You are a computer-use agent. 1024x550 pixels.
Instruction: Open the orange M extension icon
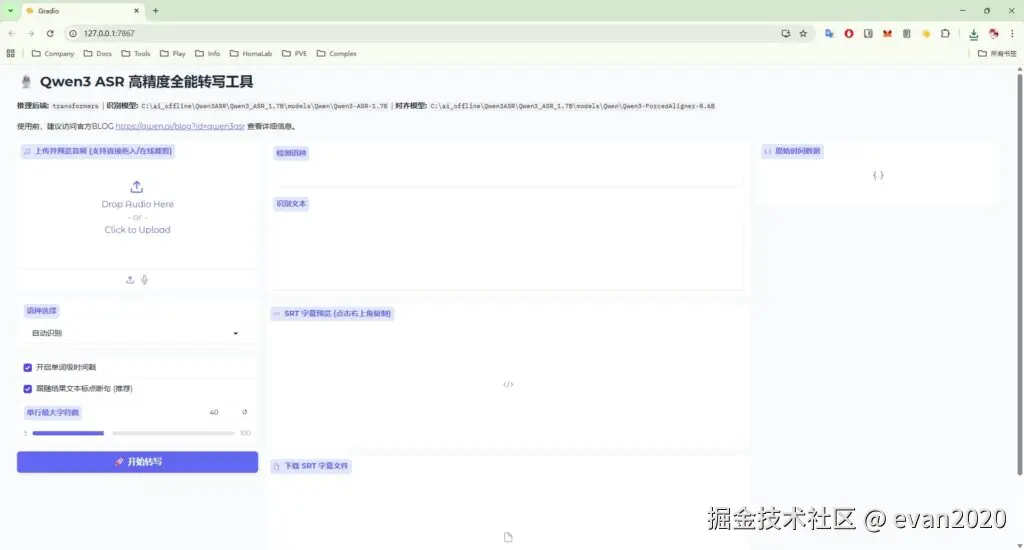(x=888, y=33)
